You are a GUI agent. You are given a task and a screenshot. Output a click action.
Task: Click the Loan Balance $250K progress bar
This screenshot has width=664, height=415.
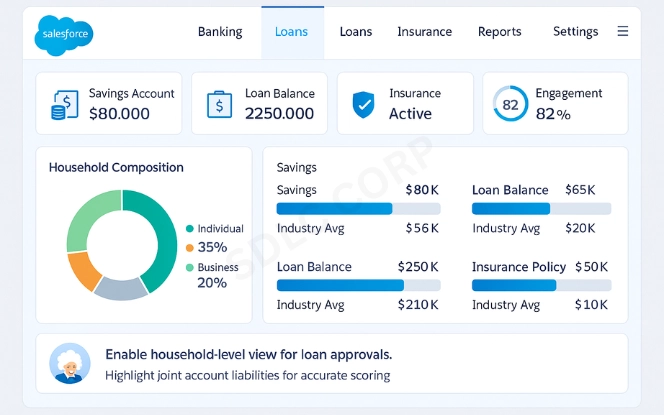pyautogui.click(x=358, y=285)
